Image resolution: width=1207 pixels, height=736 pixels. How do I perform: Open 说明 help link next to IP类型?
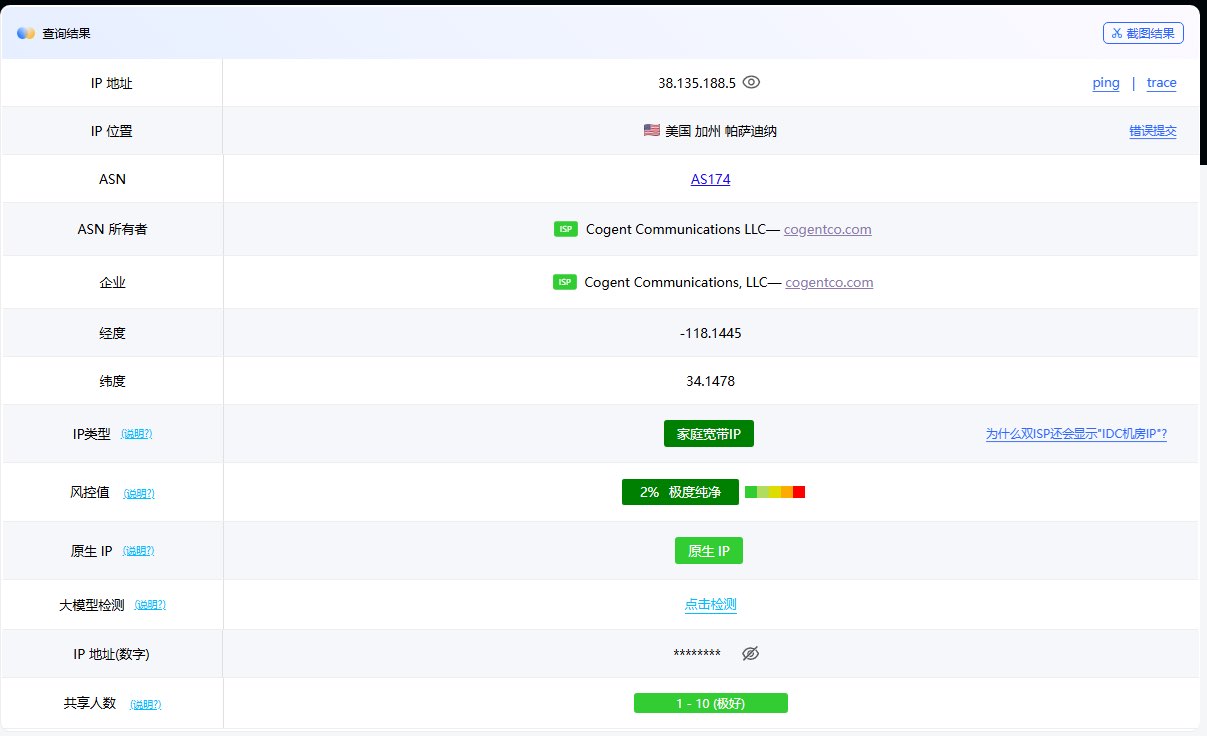click(x=137, y=434)
